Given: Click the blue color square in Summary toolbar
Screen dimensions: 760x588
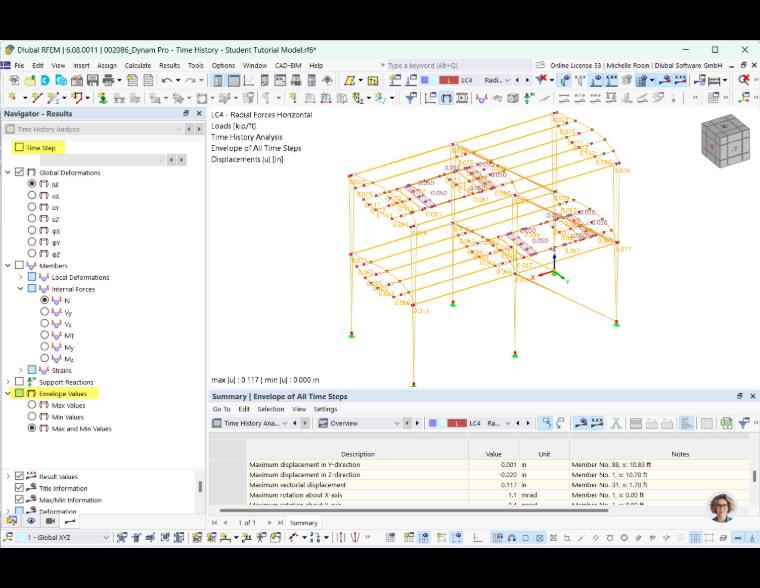Looking at the screenshot, I should coord(433,423).
